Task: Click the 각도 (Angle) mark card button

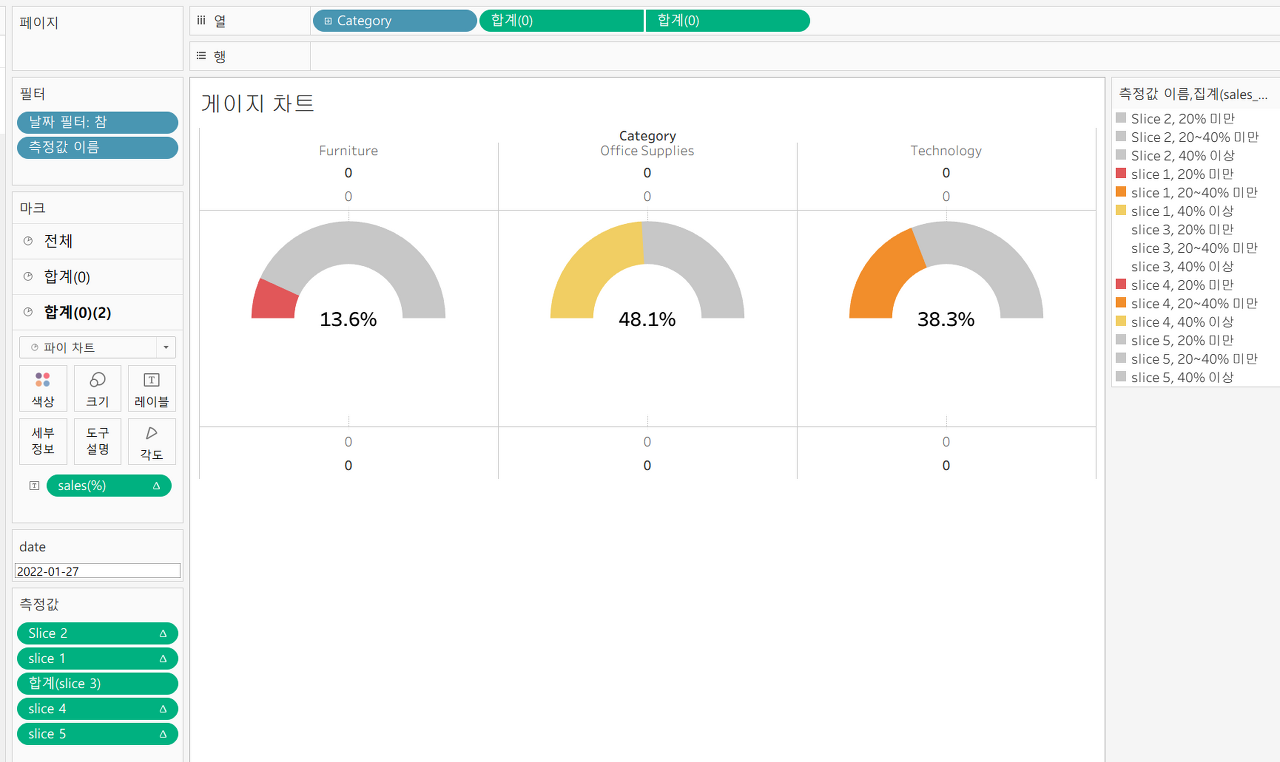Action: pos(151,441)
